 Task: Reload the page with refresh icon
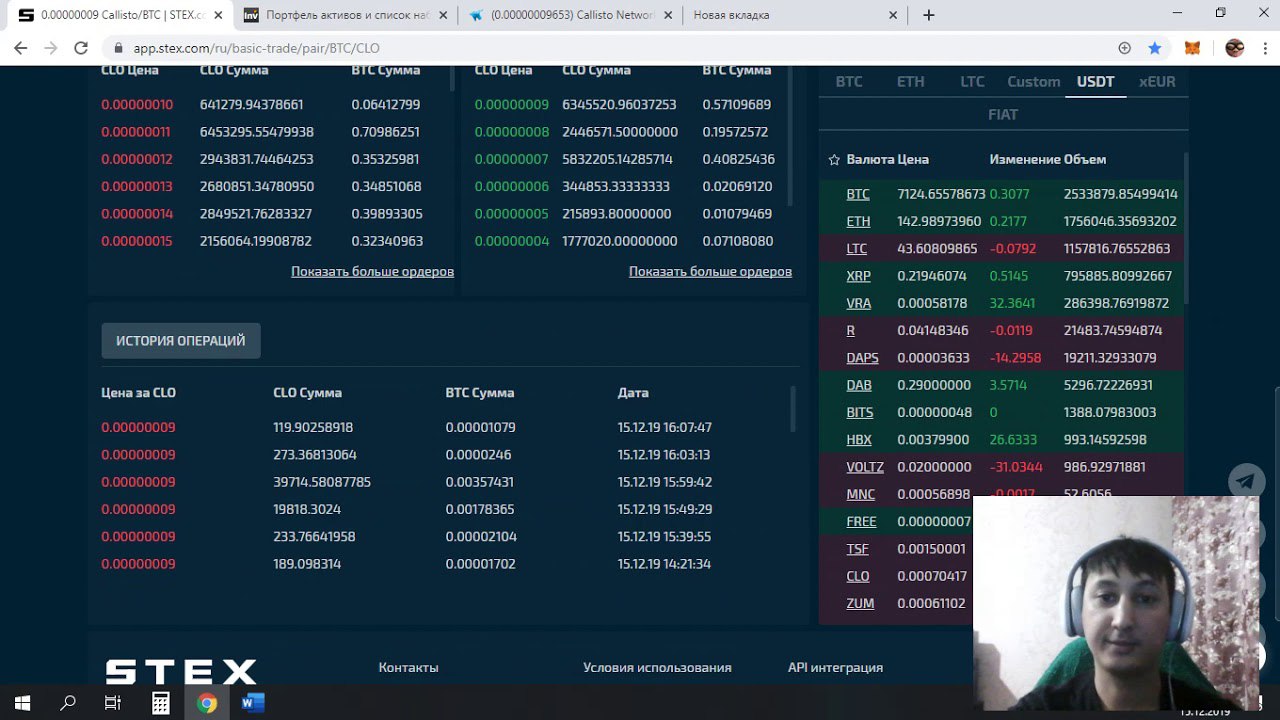click(x=82, y=48)
